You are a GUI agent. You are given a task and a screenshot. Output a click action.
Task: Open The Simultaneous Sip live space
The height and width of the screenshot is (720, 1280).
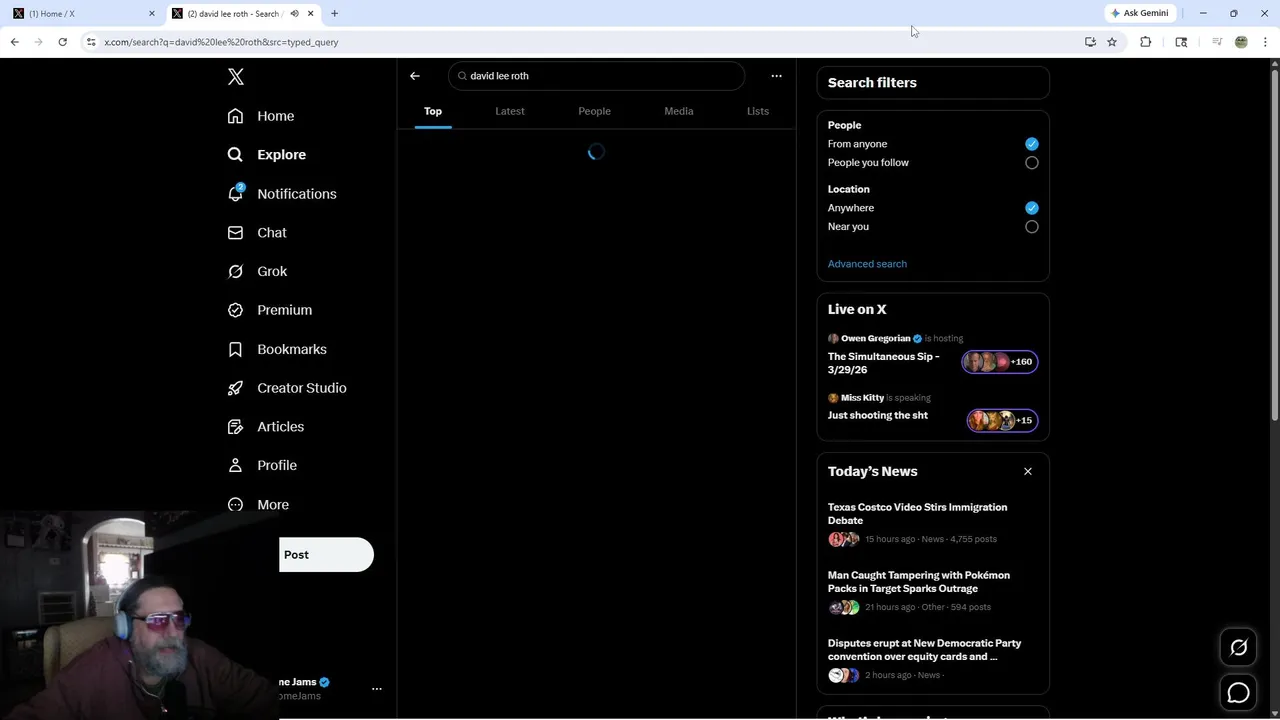tap(884, 363)
